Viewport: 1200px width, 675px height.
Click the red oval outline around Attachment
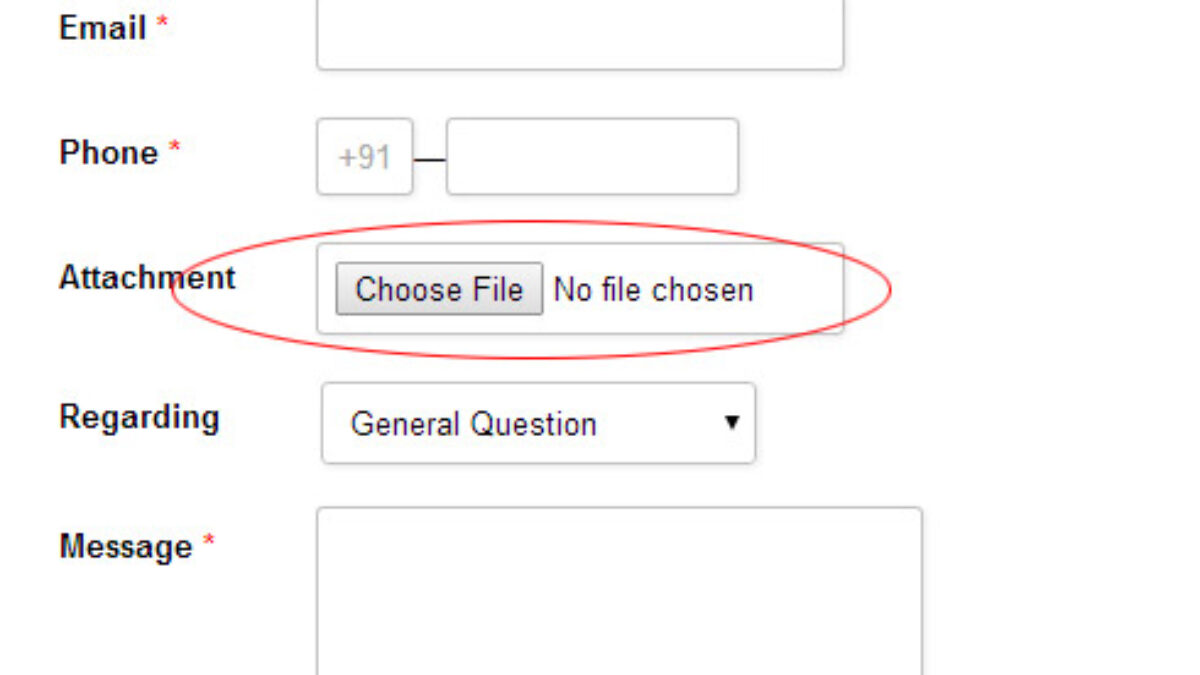(889, 288)
